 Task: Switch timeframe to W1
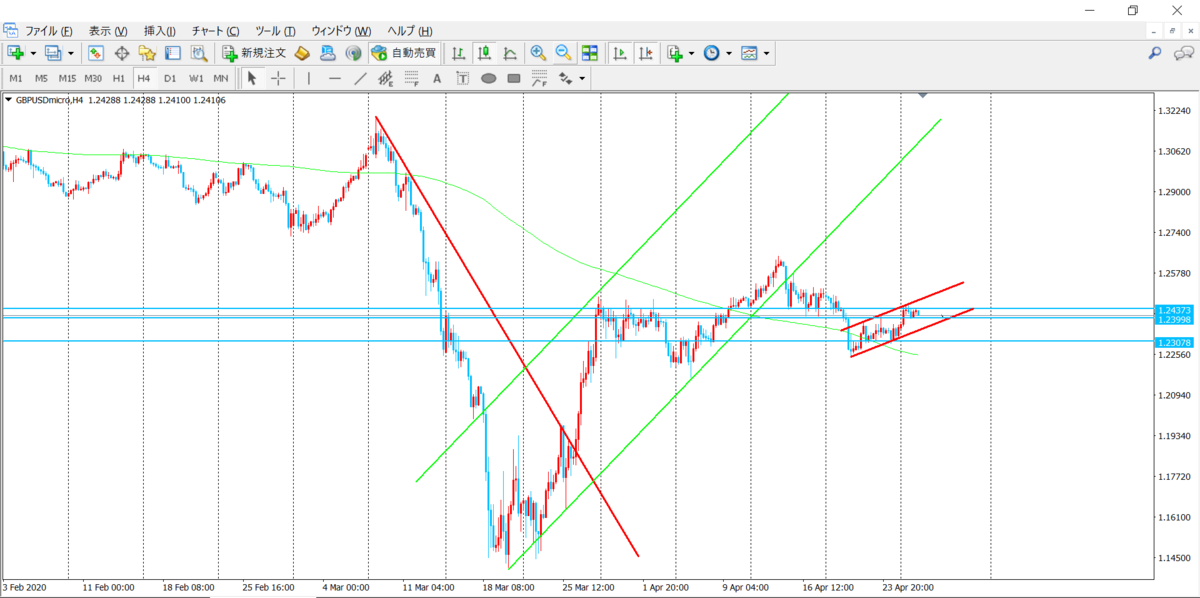(196, 78)
